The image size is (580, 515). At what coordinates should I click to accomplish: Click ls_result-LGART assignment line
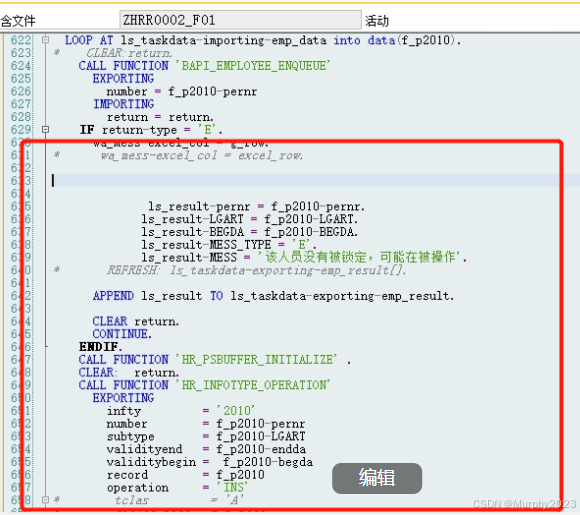[x=250, y=219]
